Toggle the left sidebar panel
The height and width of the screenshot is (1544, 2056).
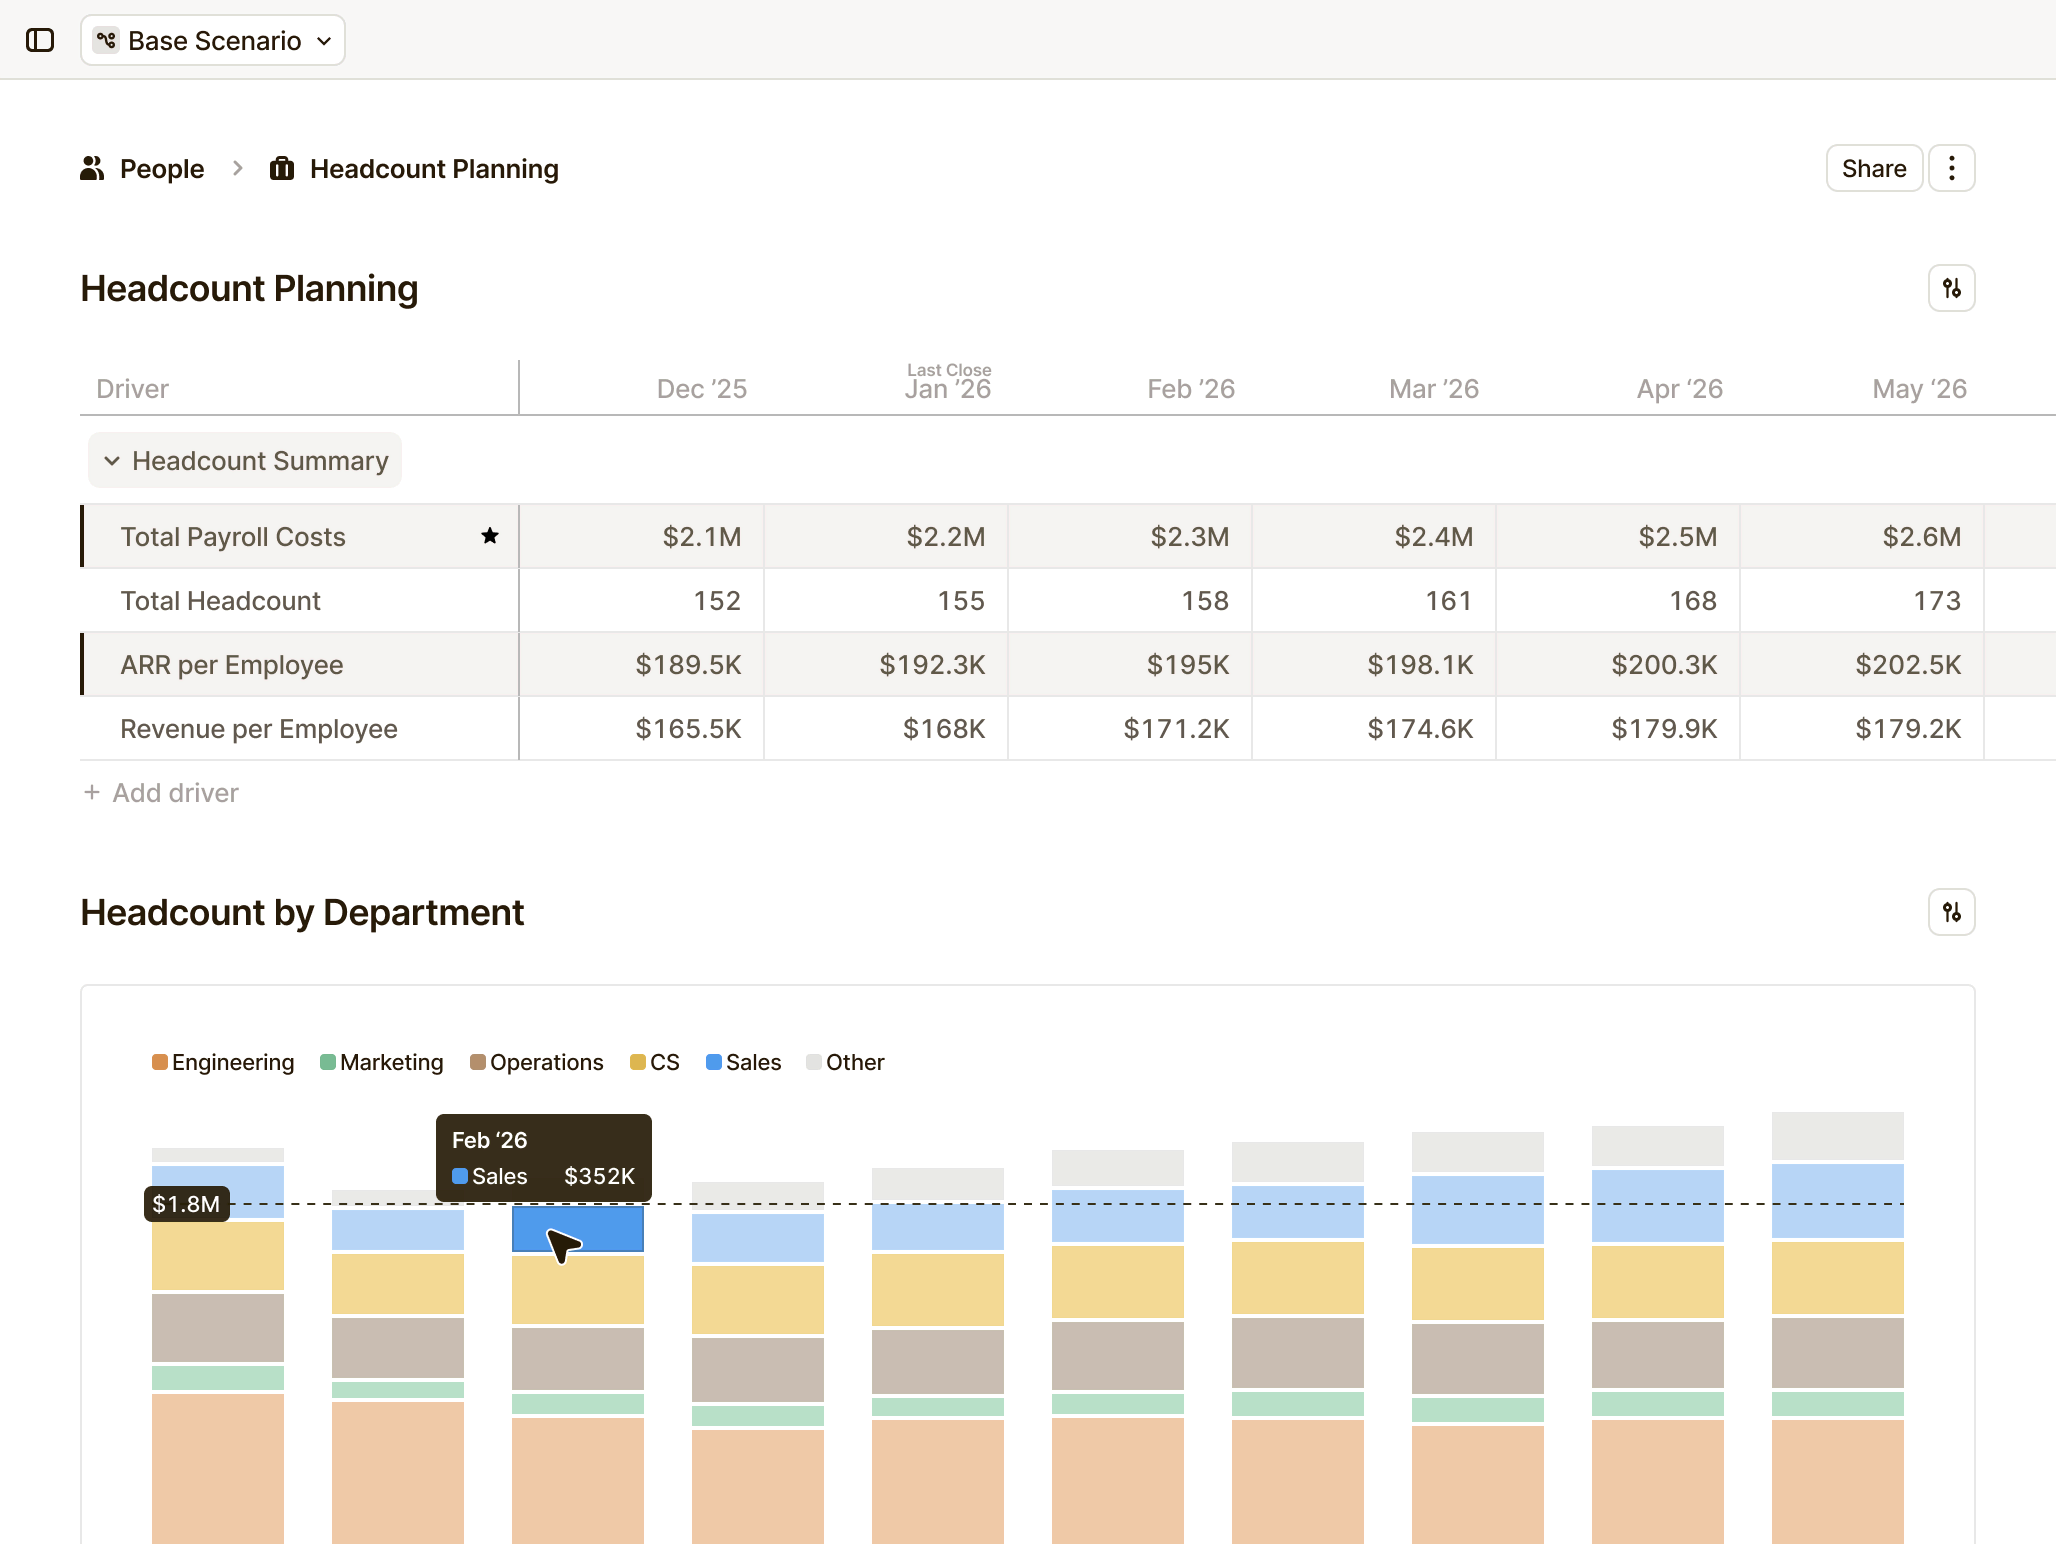(x=42, y=40)
